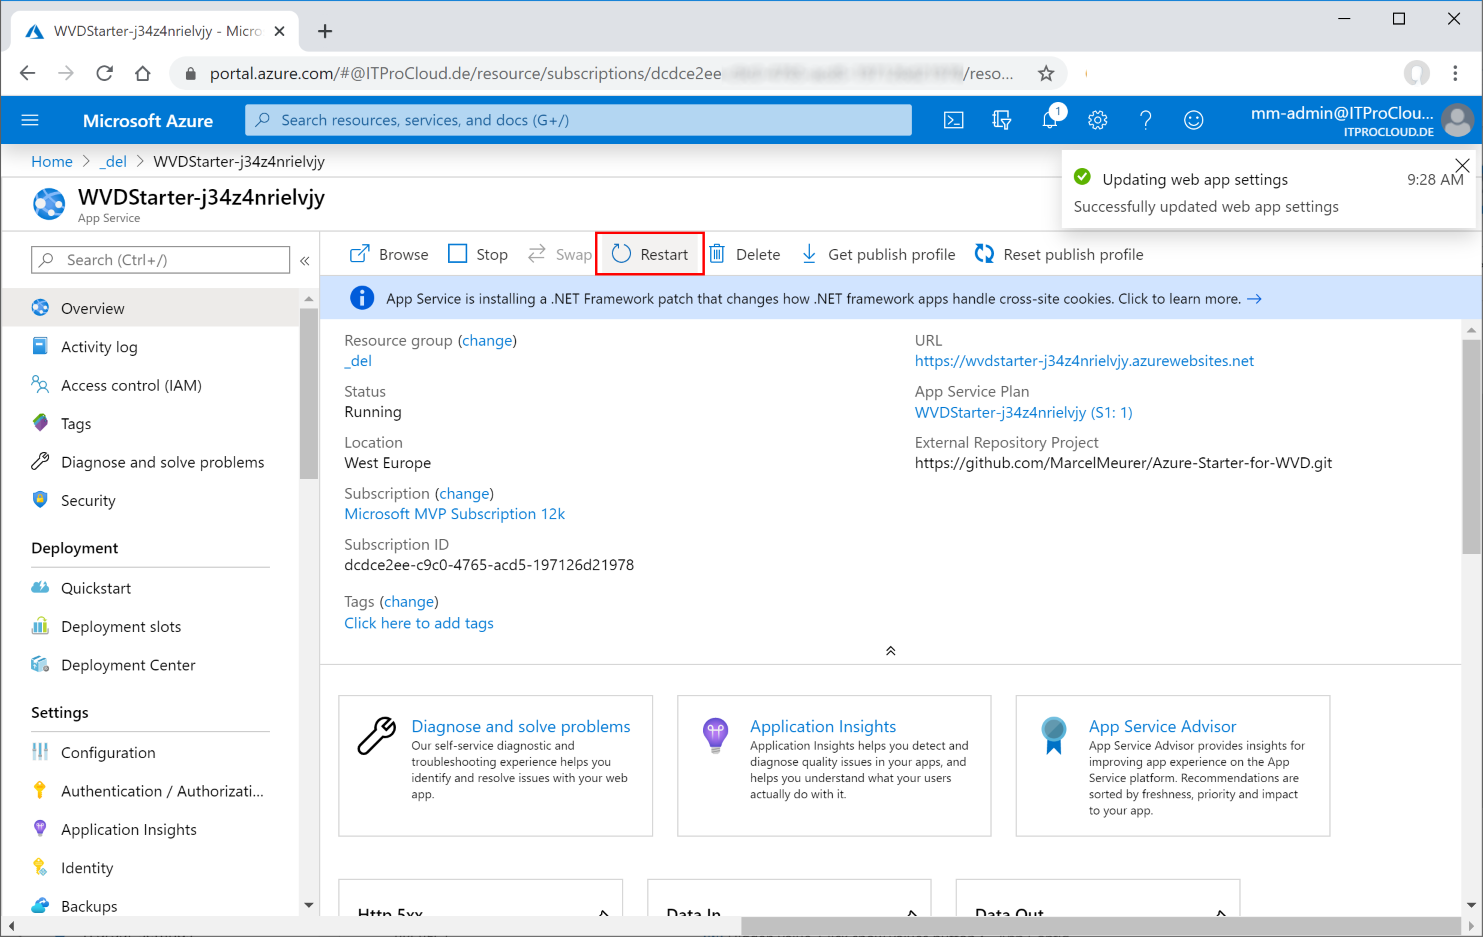
Task: Restart the App Service
Action: (650, 254)
